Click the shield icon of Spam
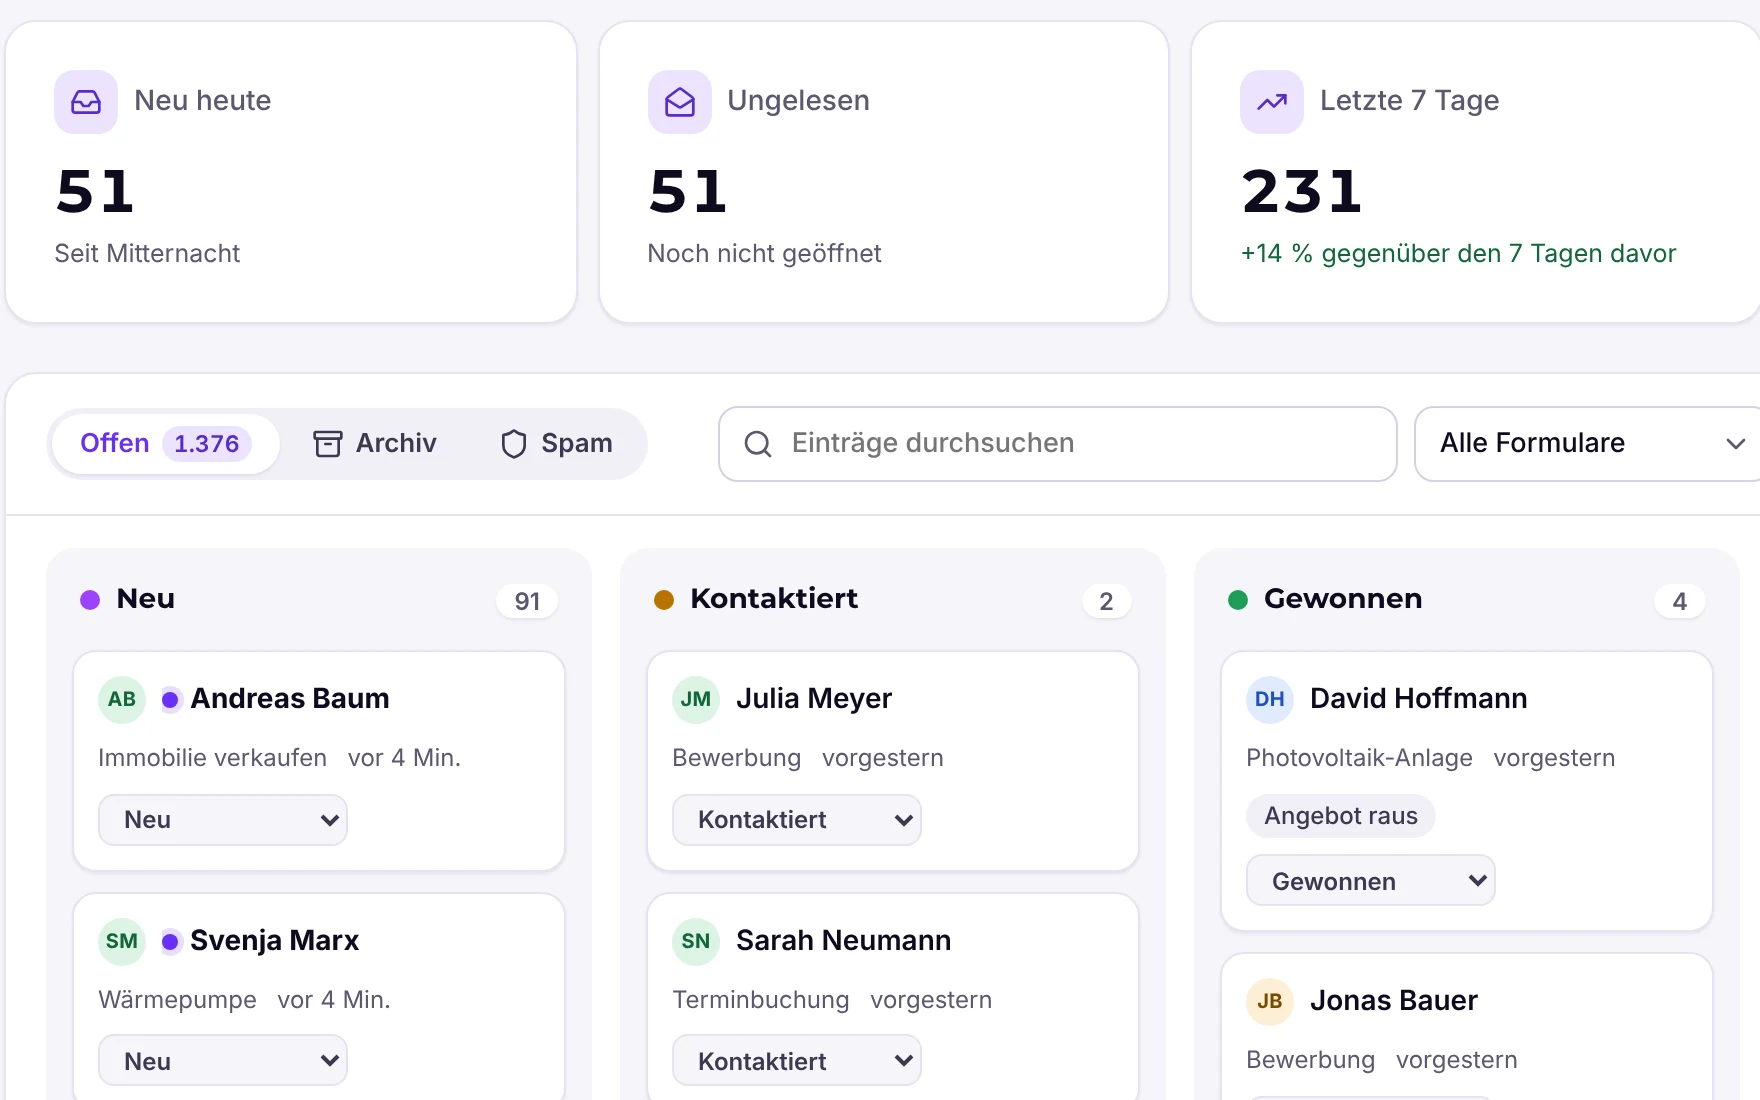The width and height of the screenshot is (1760, 1100). pyautogui.click(x=514, y=444)
